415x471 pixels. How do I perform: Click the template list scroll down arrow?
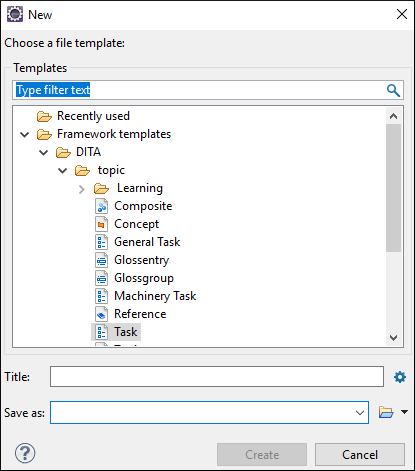393,338
